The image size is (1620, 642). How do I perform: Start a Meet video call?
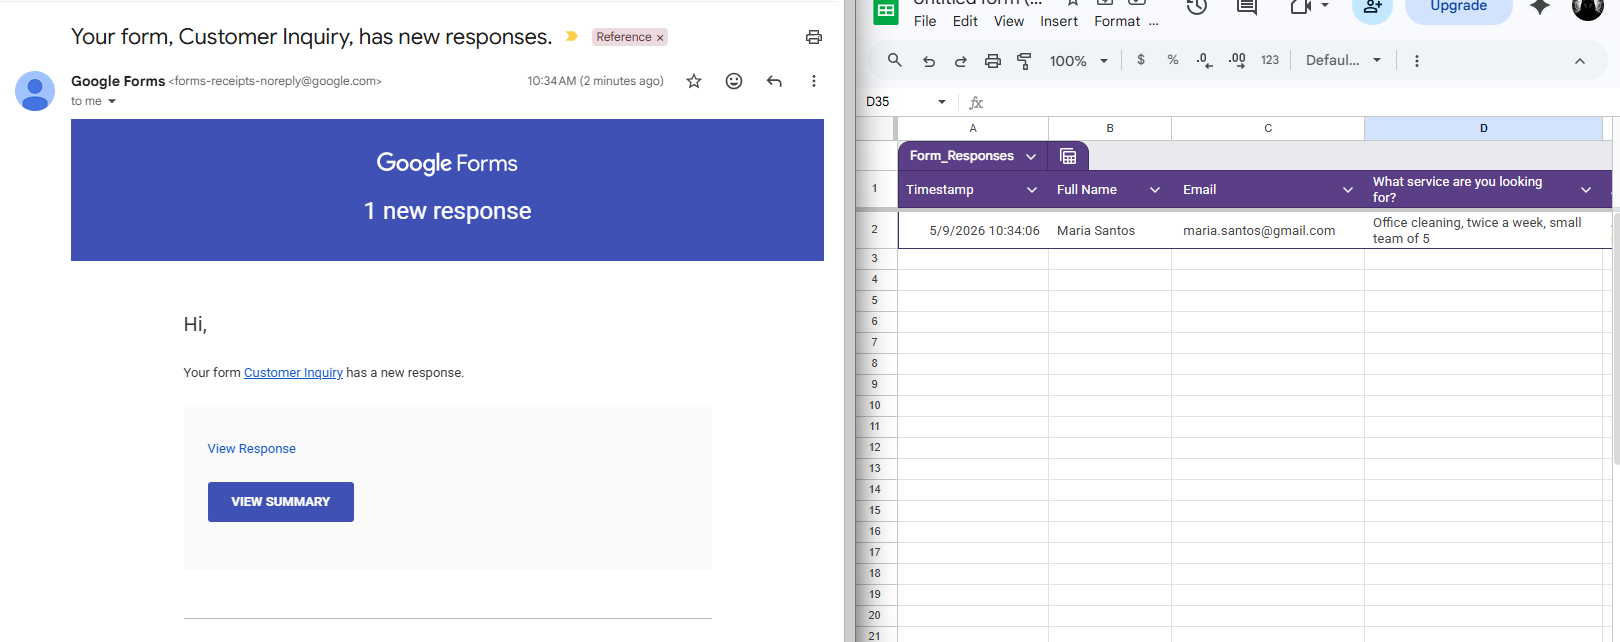tap(1300, 7)
